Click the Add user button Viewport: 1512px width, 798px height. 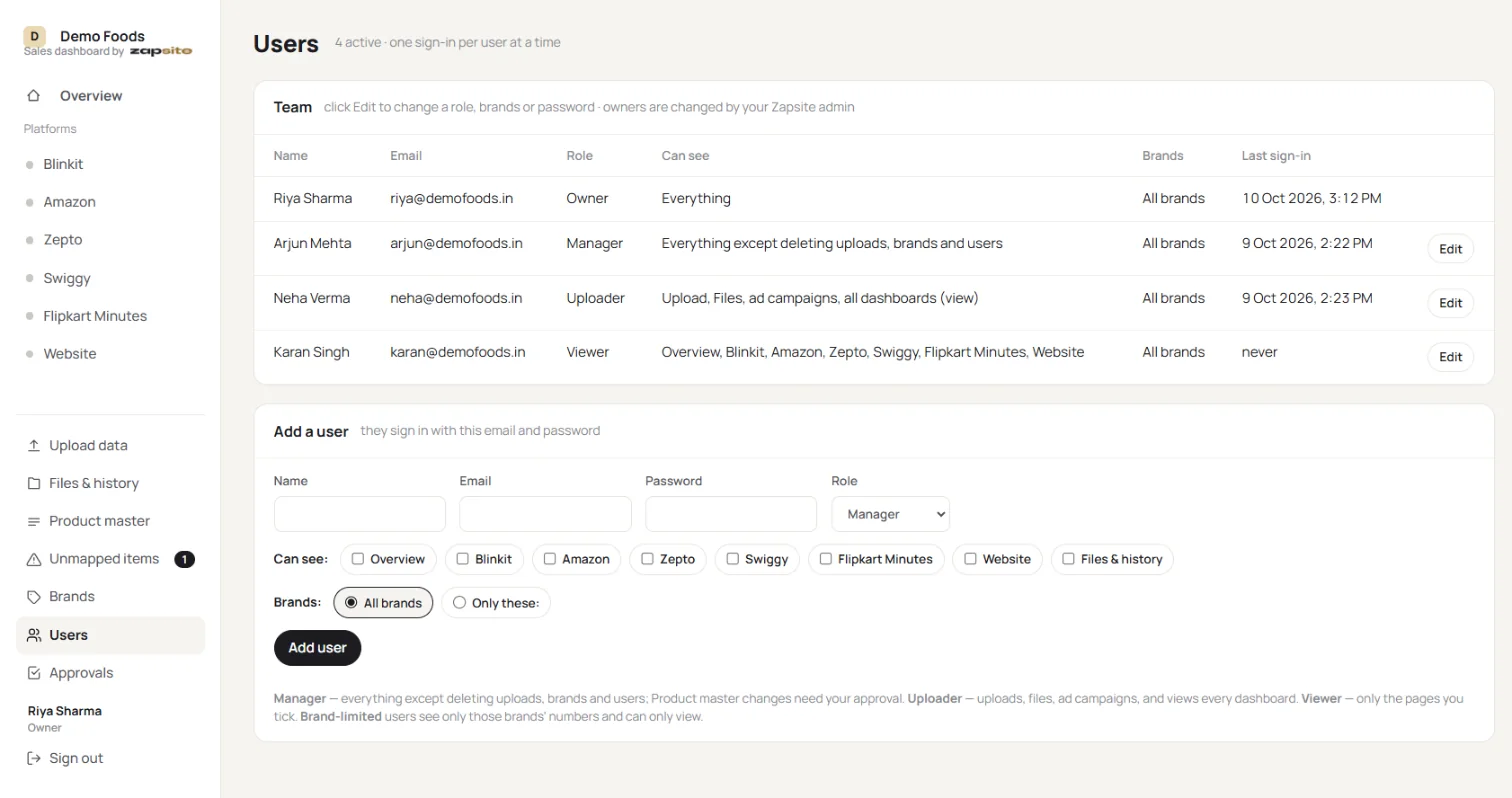point(317,648)
